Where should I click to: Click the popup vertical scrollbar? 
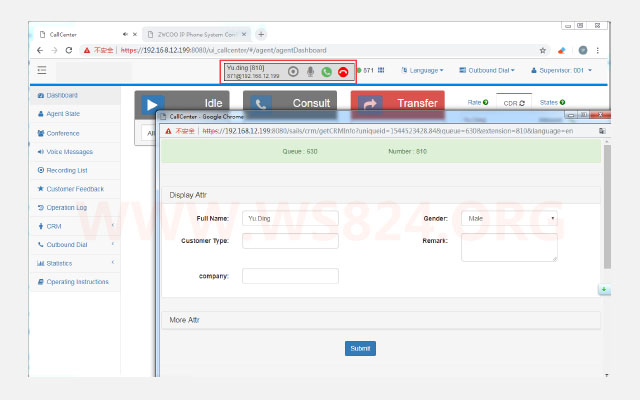coord(607,207)
